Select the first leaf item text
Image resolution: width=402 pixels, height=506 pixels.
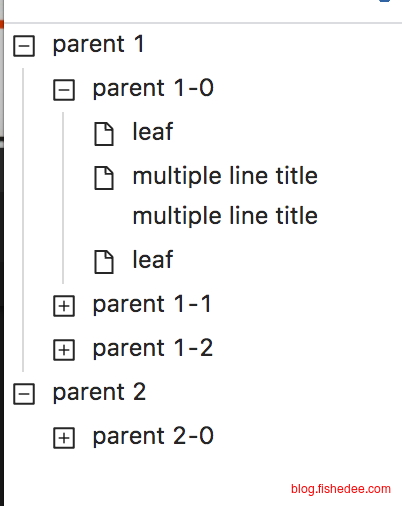[x=153, y=131]
